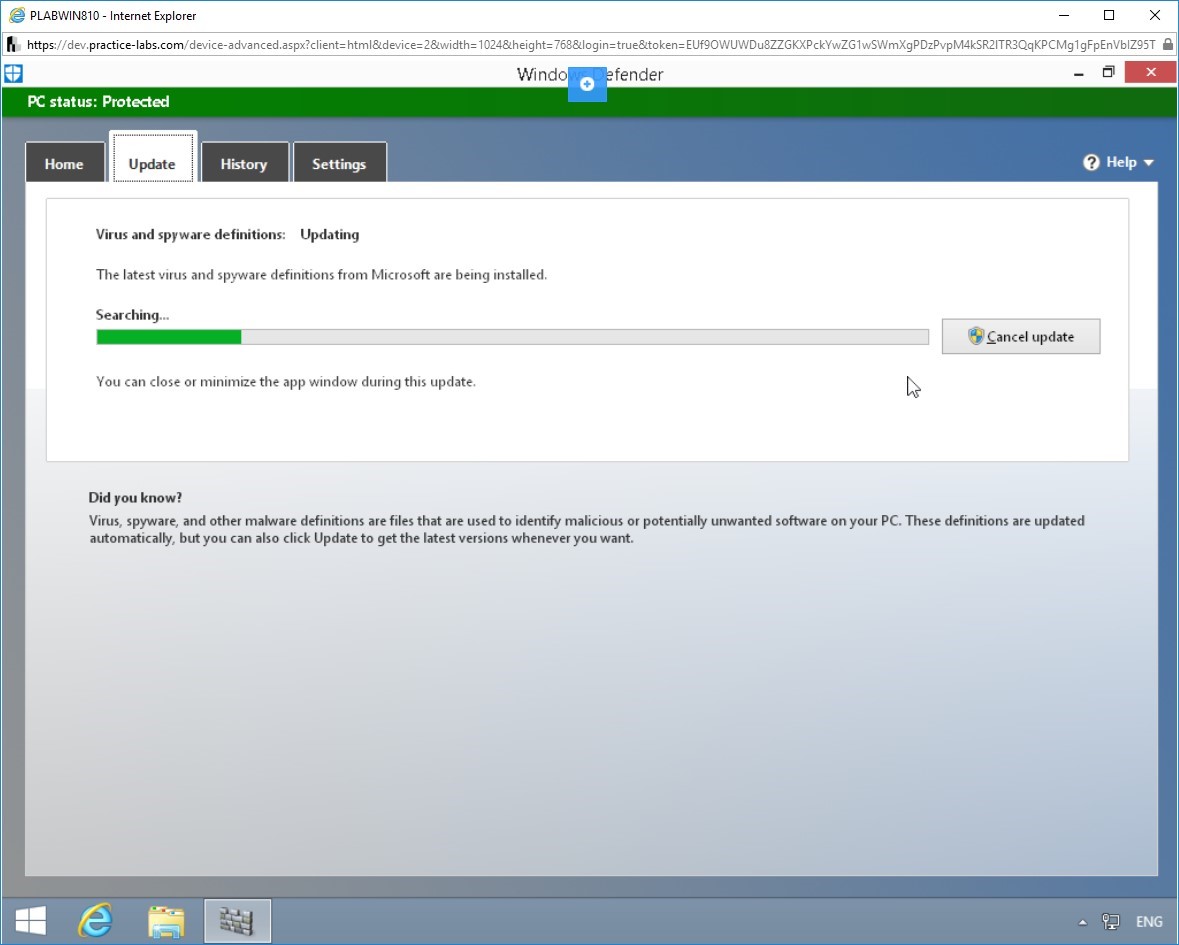Click the 'Searching...' status text
The image size is (1179, 945).
click(132, 315)
